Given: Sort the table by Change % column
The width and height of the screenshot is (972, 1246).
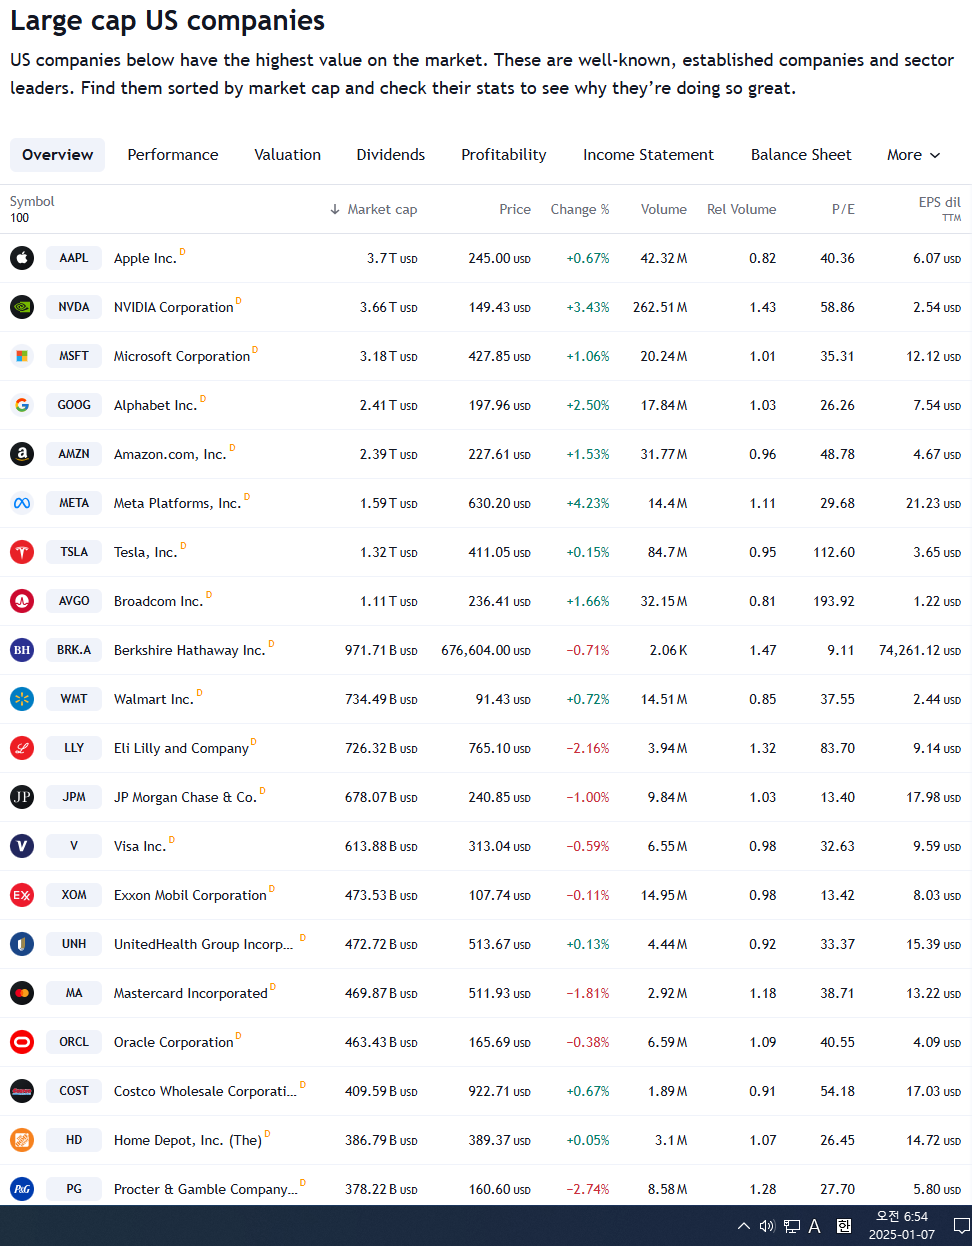Looking at the screenshot, I should 580,209.
